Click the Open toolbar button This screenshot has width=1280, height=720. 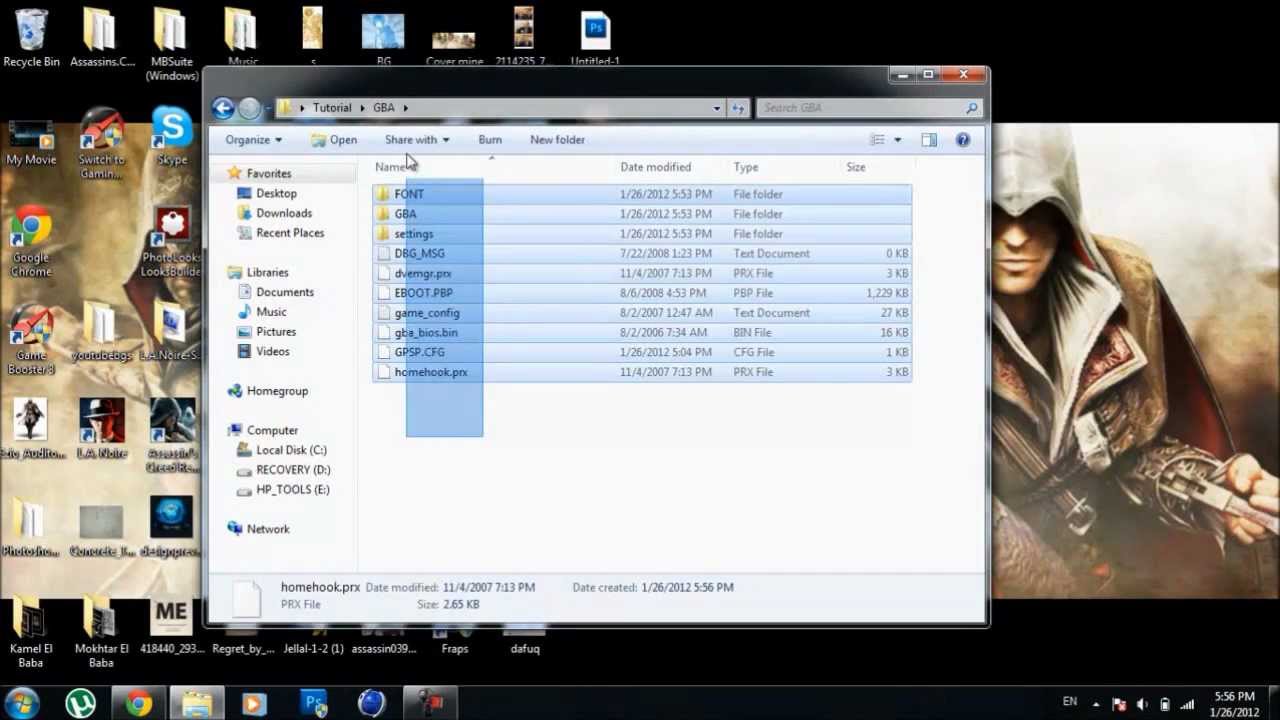(334, 140)
